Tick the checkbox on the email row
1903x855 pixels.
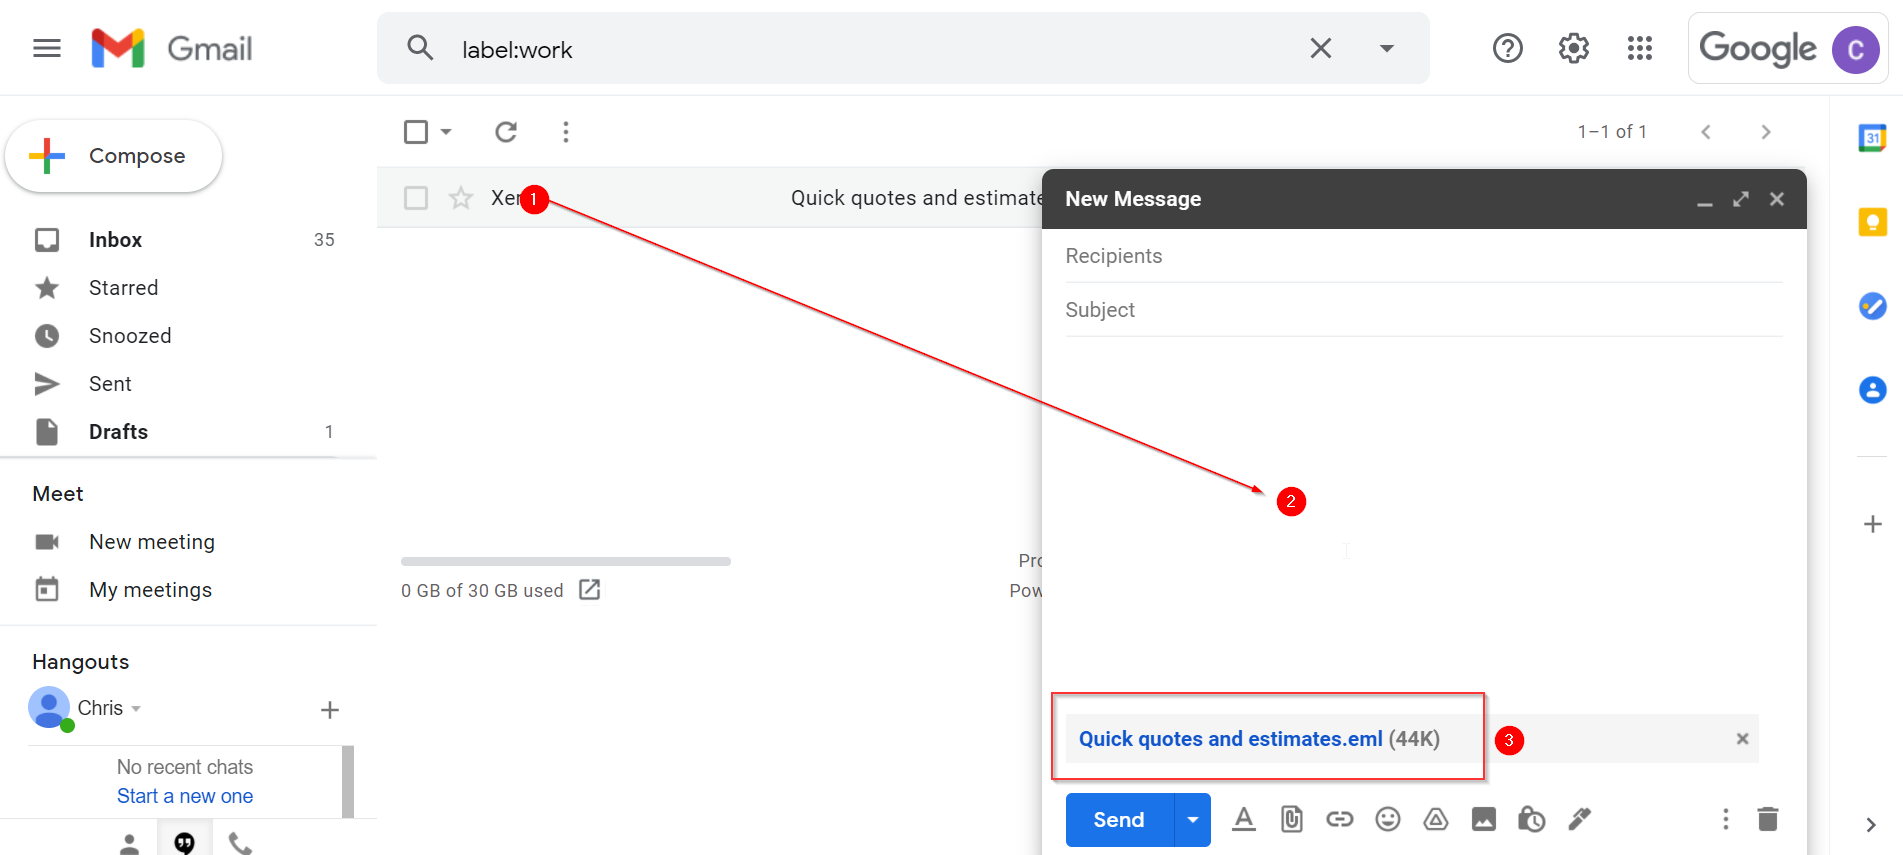click(416, 198)
